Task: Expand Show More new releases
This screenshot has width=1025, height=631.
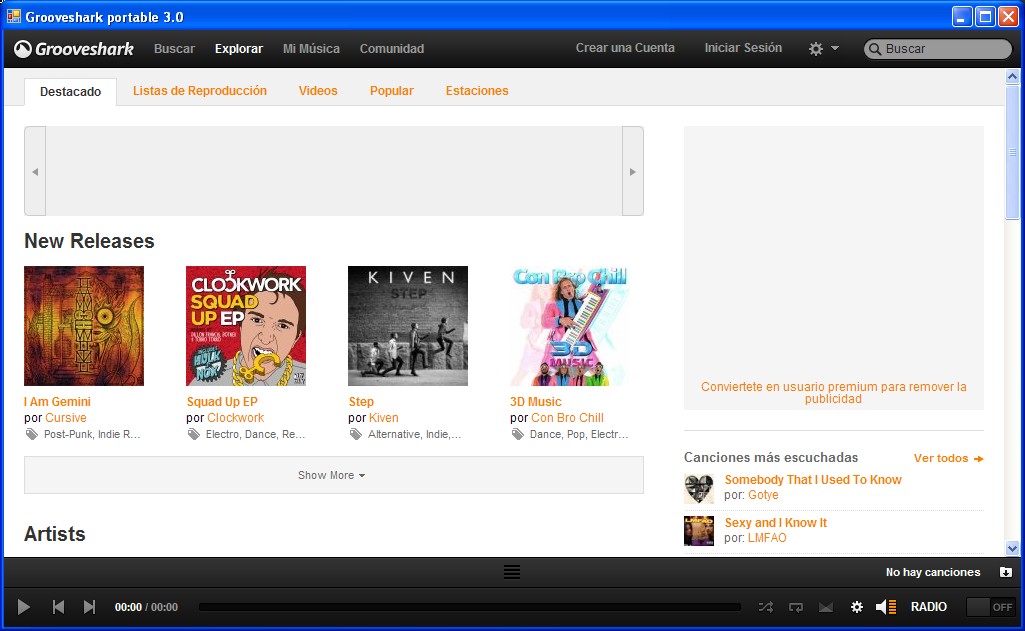Action: (333, 475)
